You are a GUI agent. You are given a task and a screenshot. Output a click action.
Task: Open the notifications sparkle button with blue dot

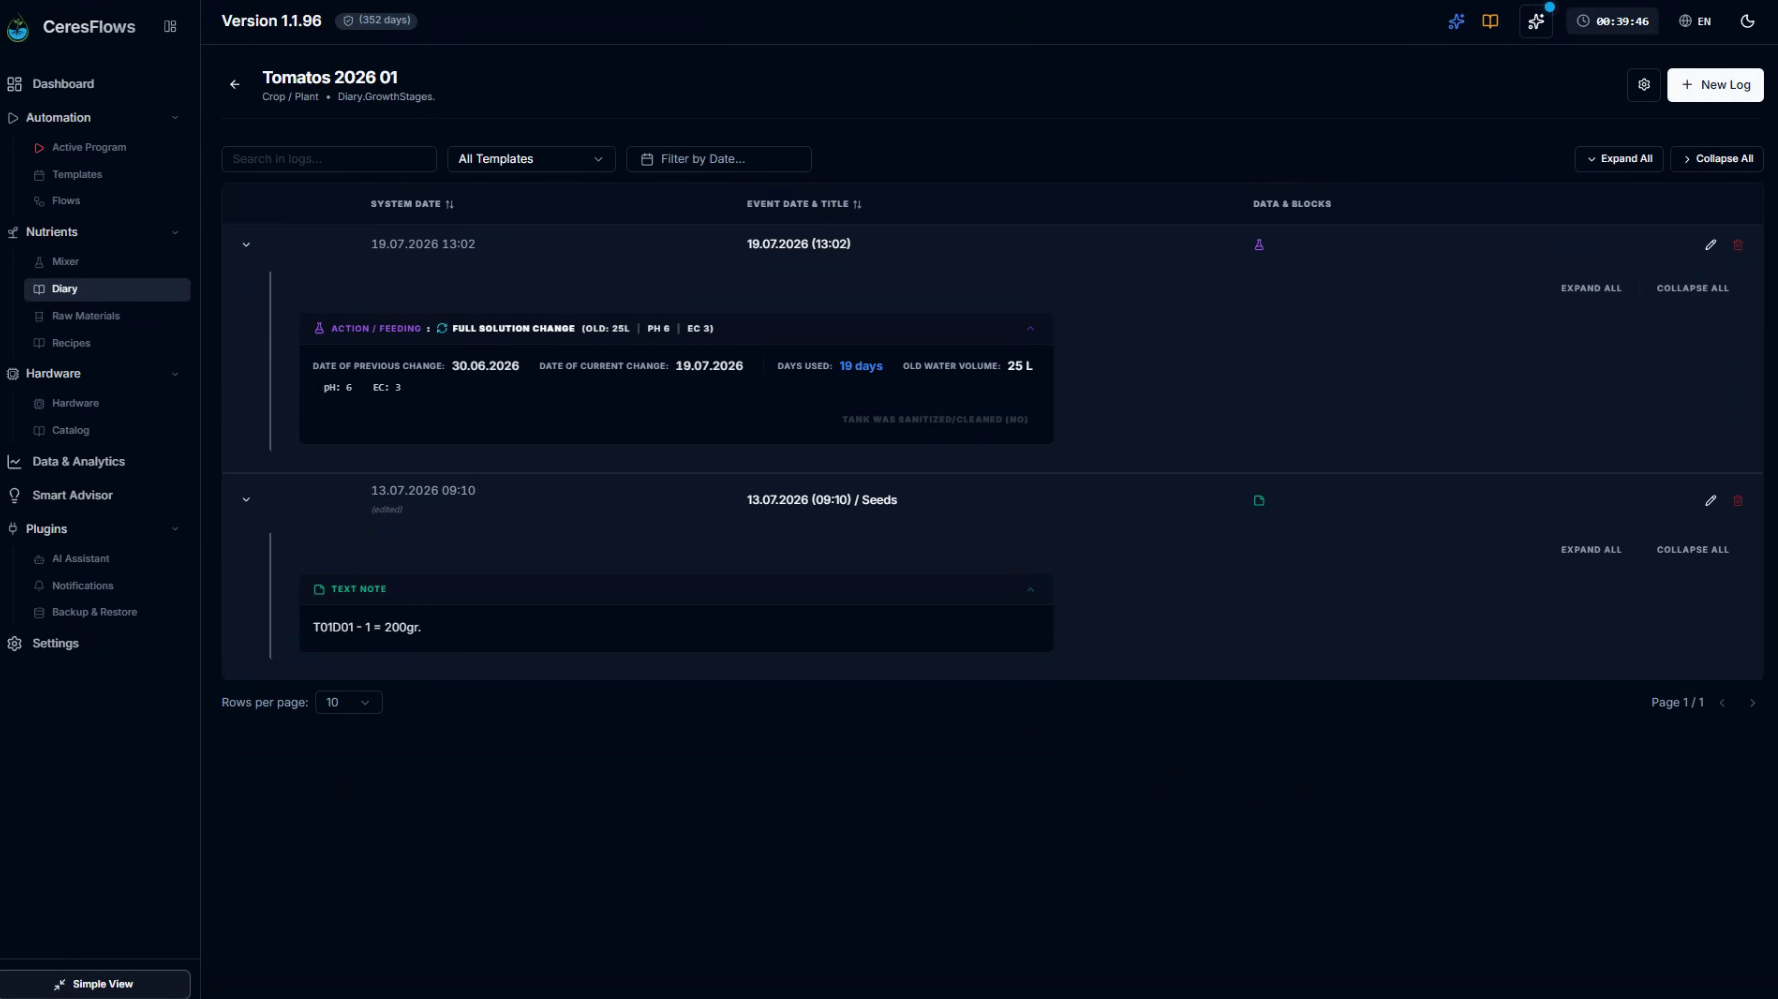click(1536, 21)
